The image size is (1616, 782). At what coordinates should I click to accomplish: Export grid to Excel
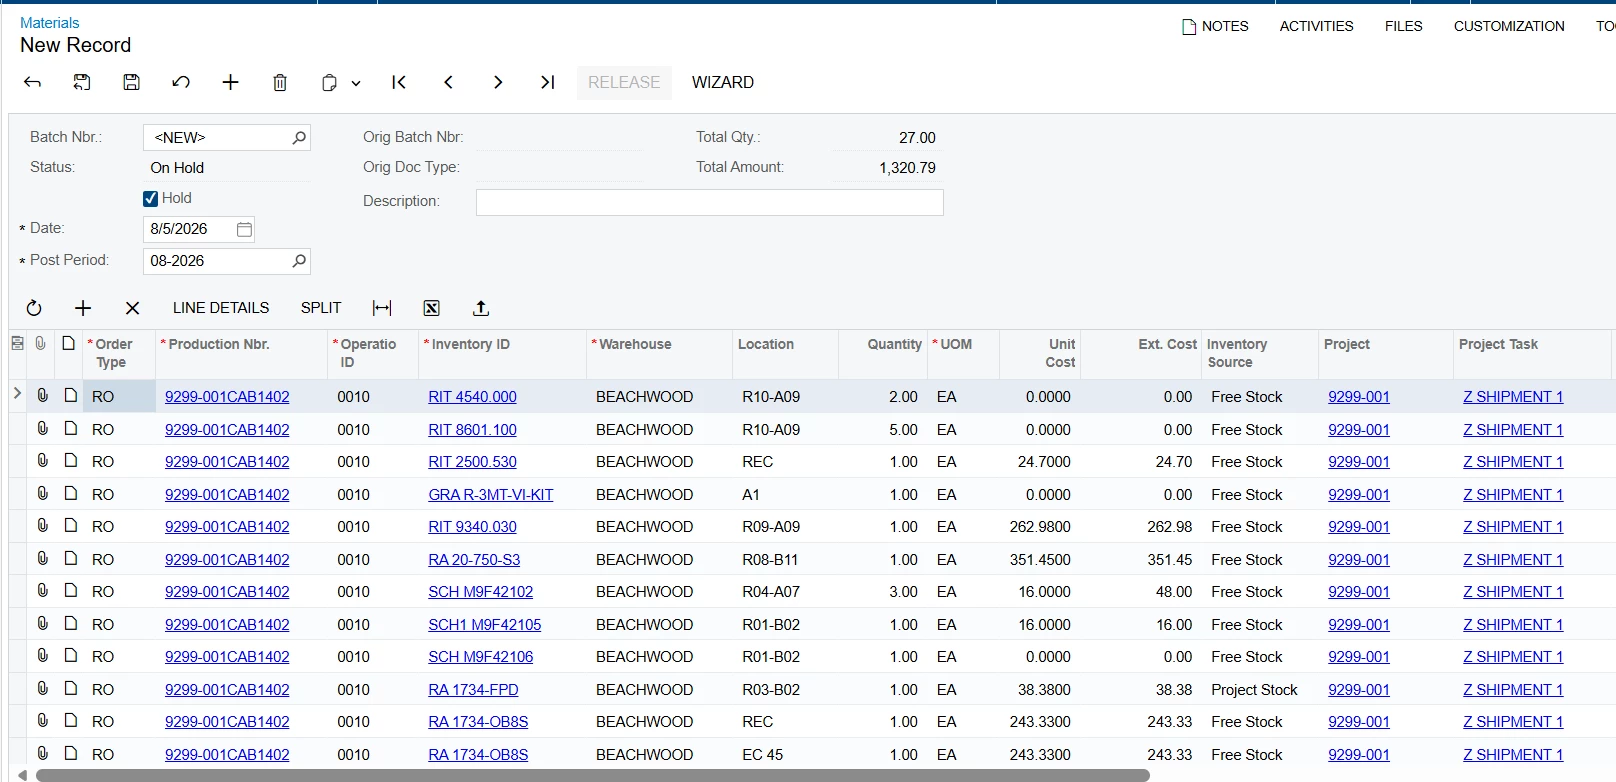431,308
